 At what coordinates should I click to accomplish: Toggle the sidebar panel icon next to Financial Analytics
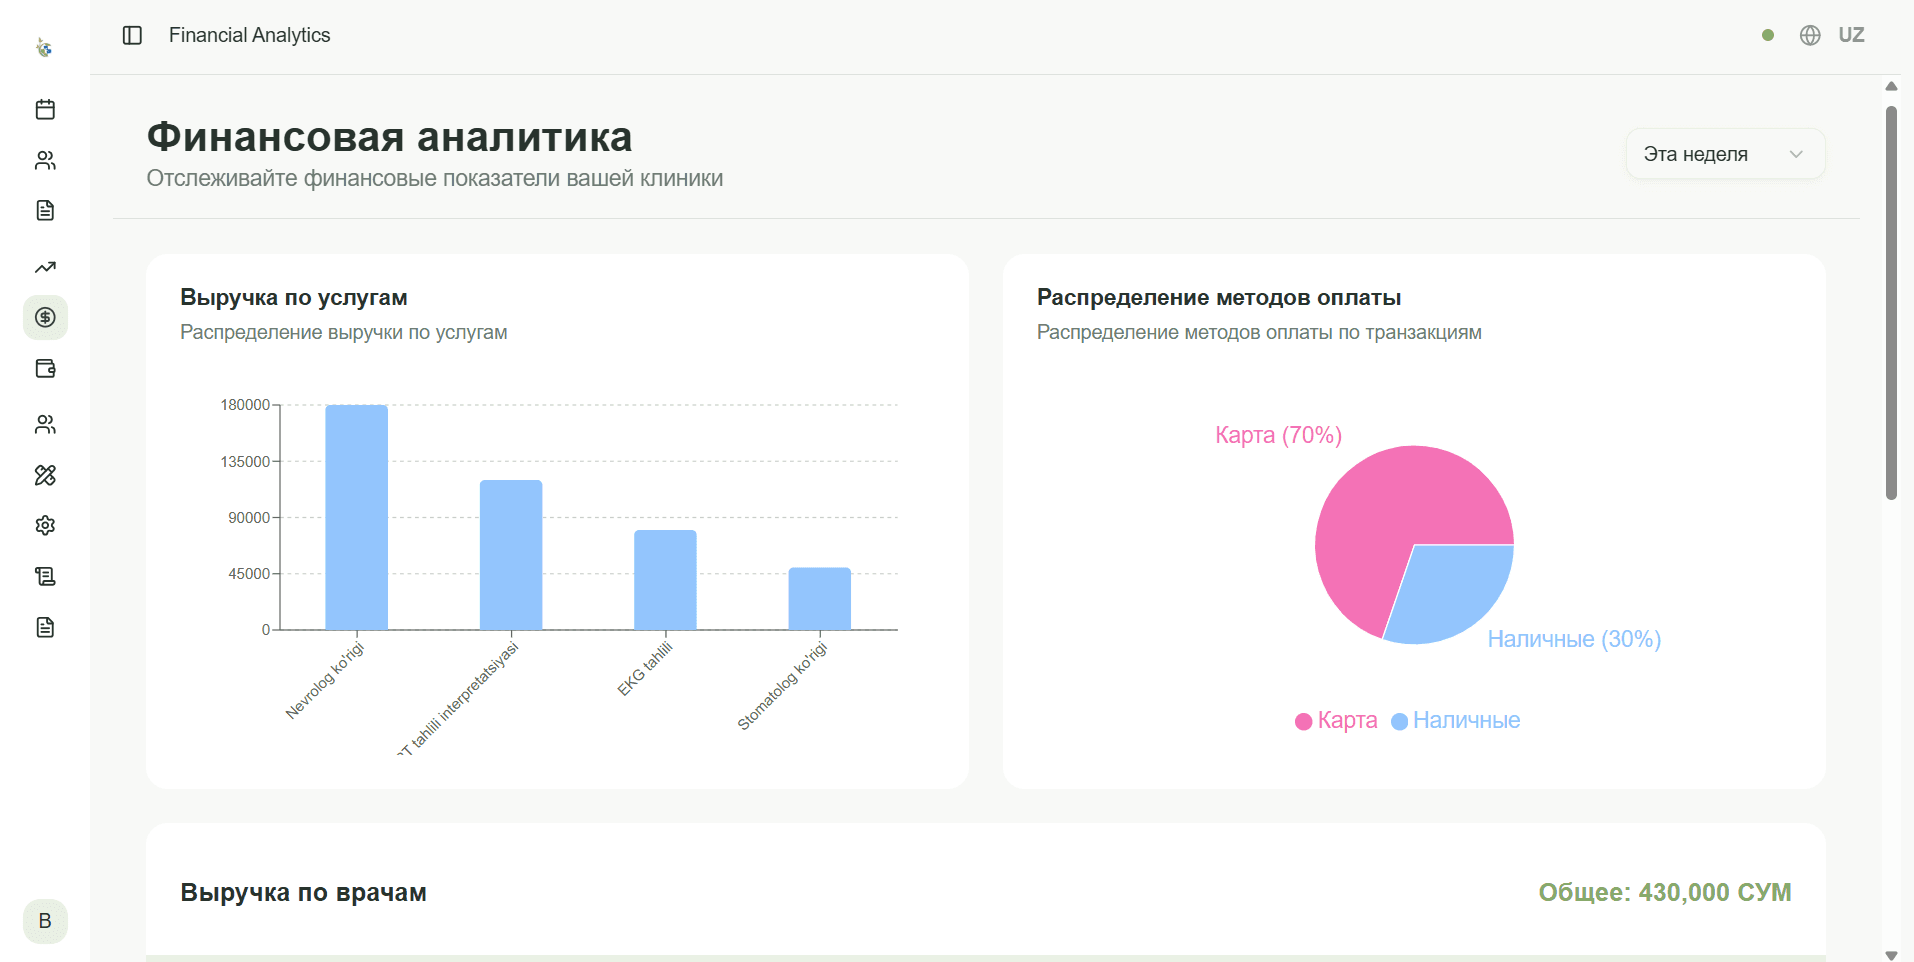132,35
